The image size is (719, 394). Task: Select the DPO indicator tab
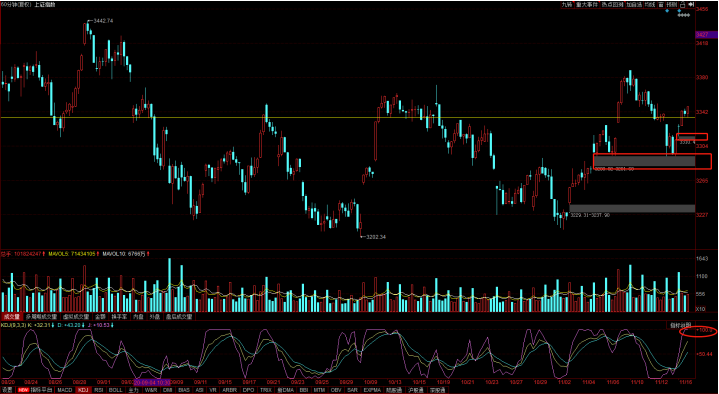[249, 390]
